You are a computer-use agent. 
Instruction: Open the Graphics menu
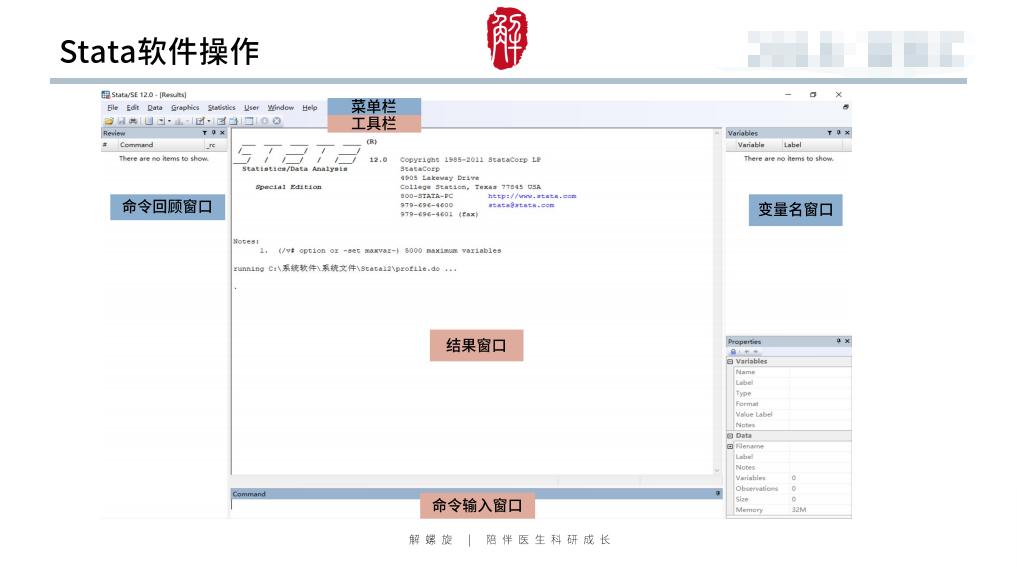(185, 108)
